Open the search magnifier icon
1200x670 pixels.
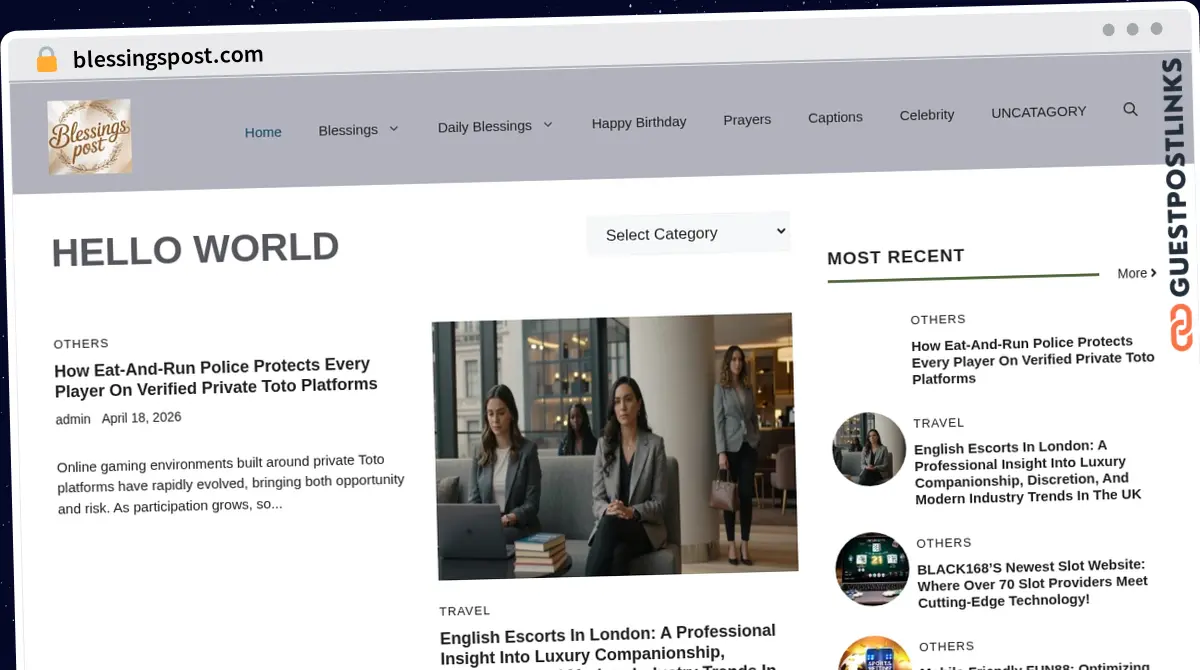coord(1130,109)
